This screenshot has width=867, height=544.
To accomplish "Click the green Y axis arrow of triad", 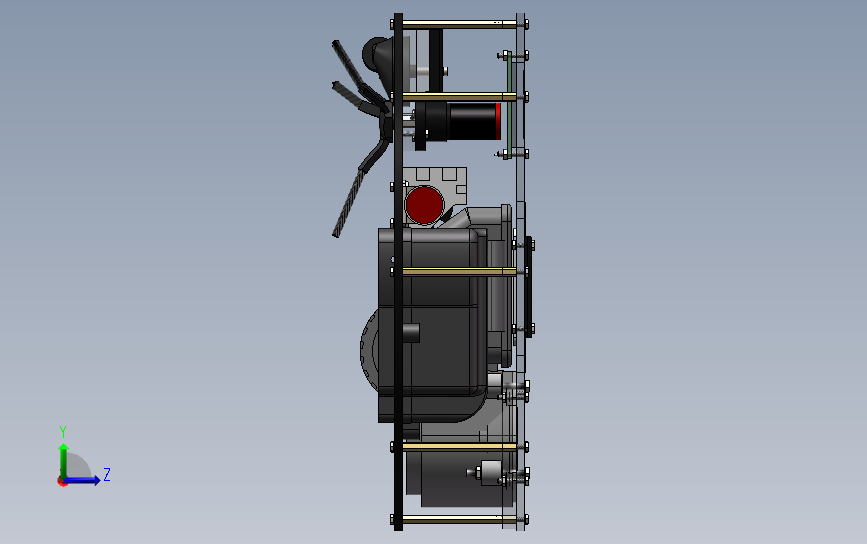I will (64, 460).
